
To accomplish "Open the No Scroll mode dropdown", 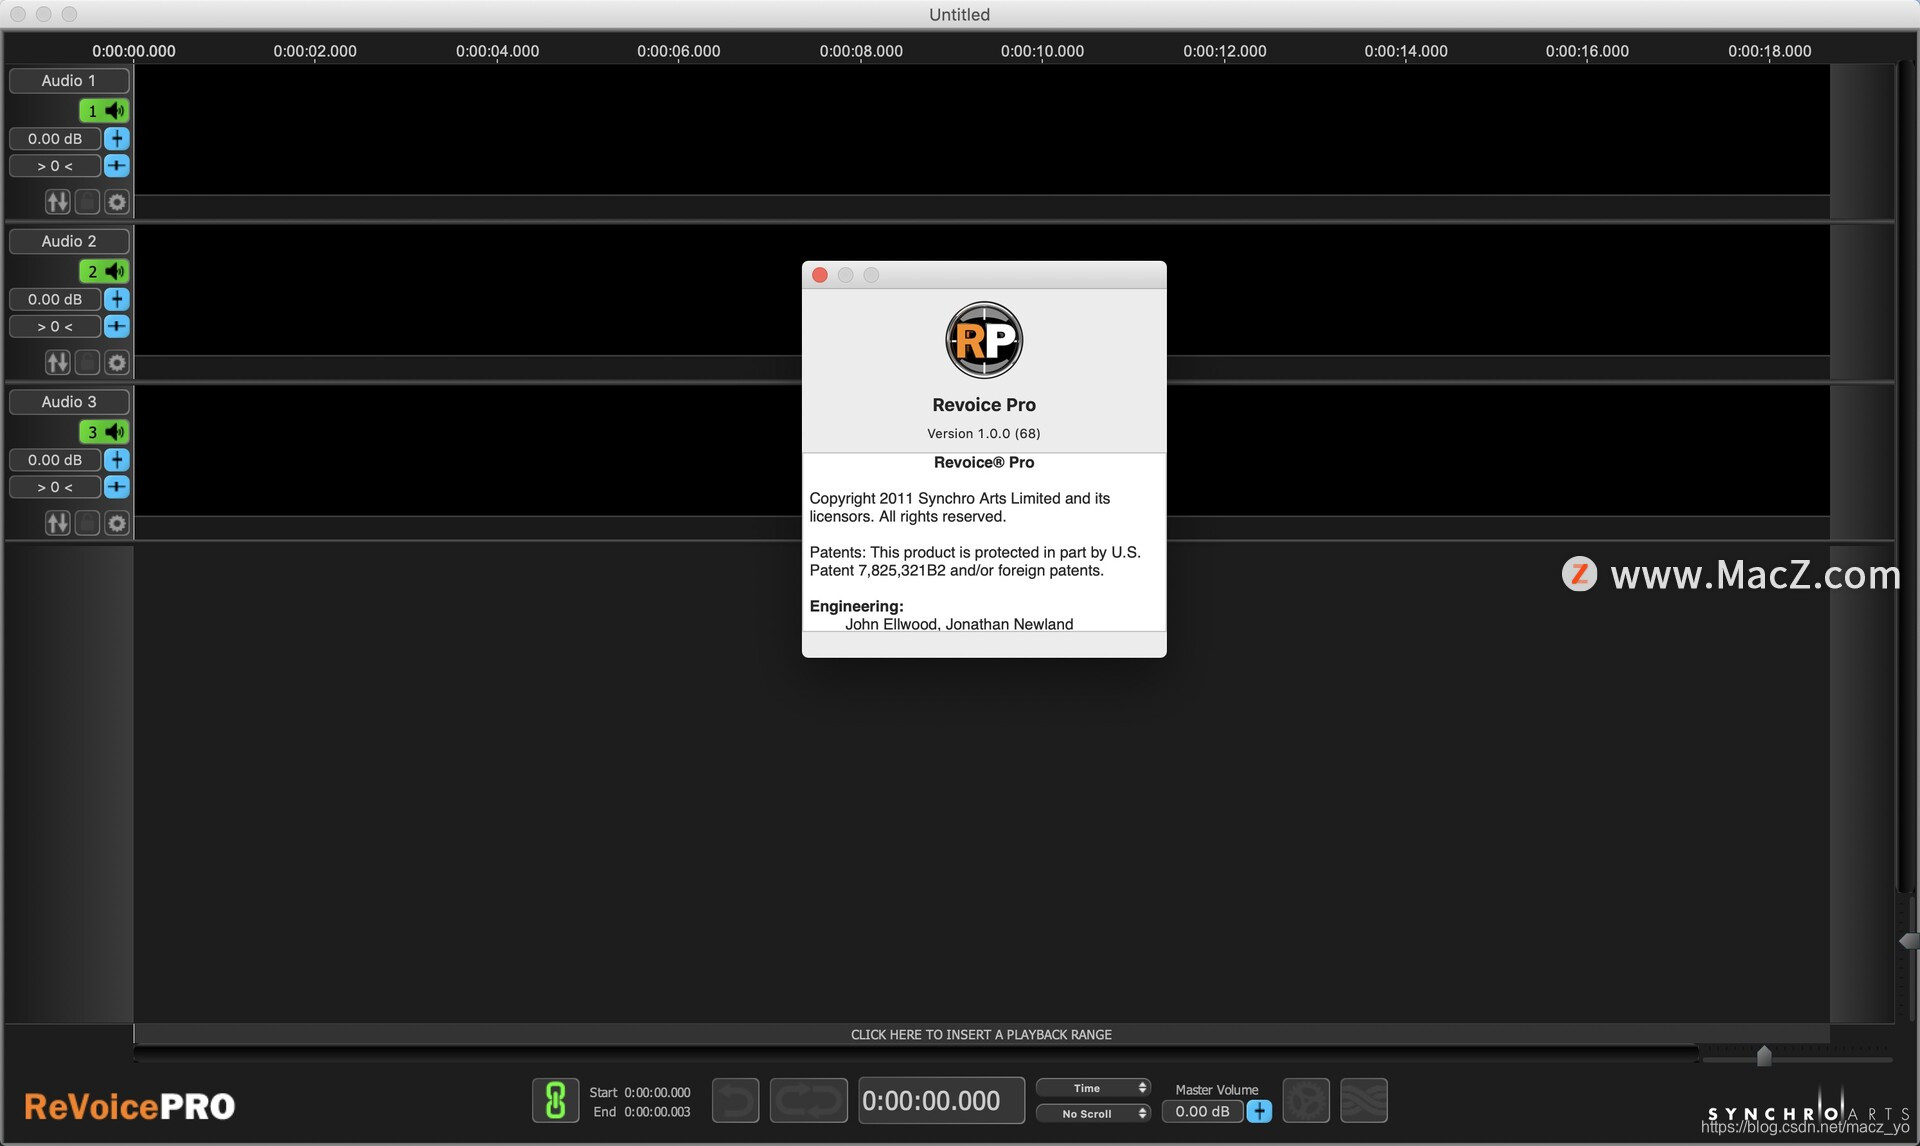I will pyautogui.click(x=1093, y=1113).
